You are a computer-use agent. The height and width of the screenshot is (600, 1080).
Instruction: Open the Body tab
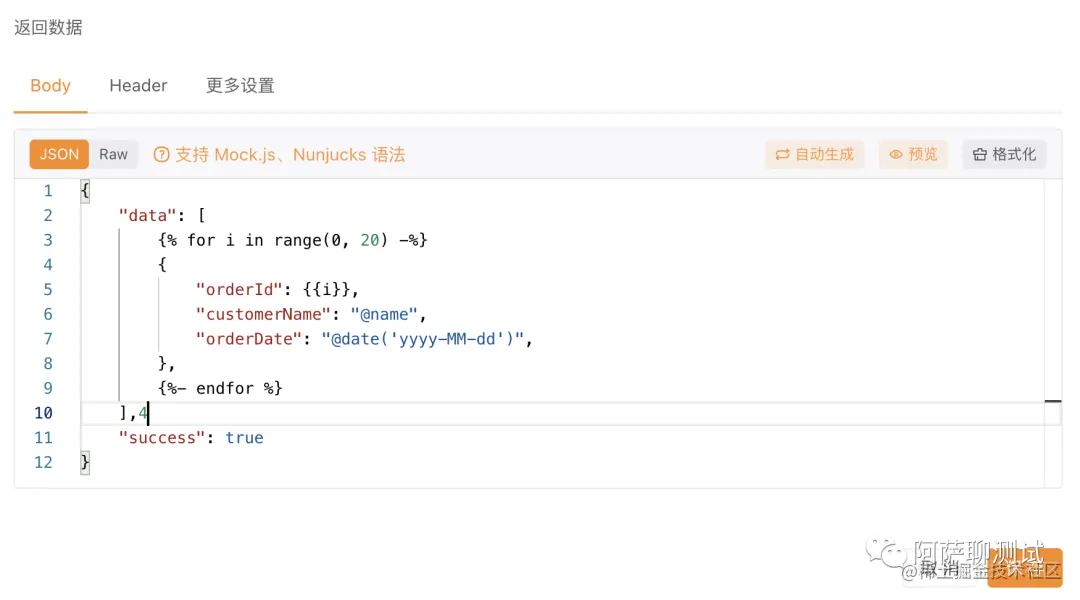click(50, 86)
